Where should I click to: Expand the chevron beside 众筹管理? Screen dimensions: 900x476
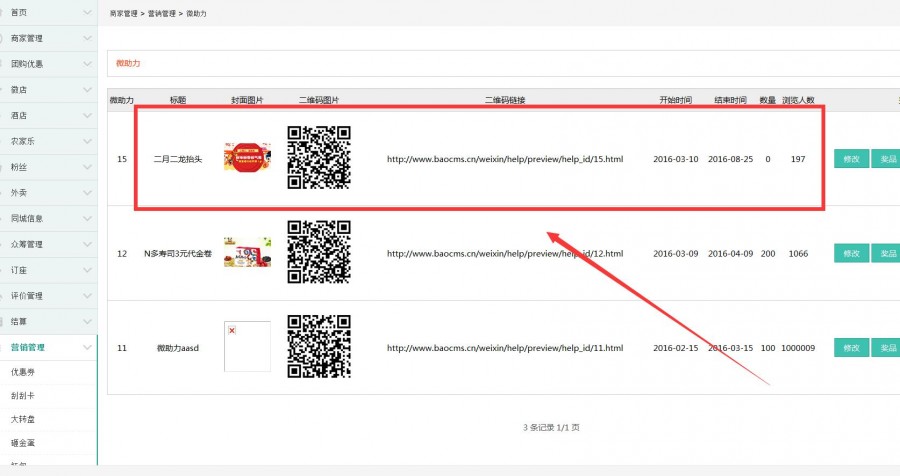point(87,244)
